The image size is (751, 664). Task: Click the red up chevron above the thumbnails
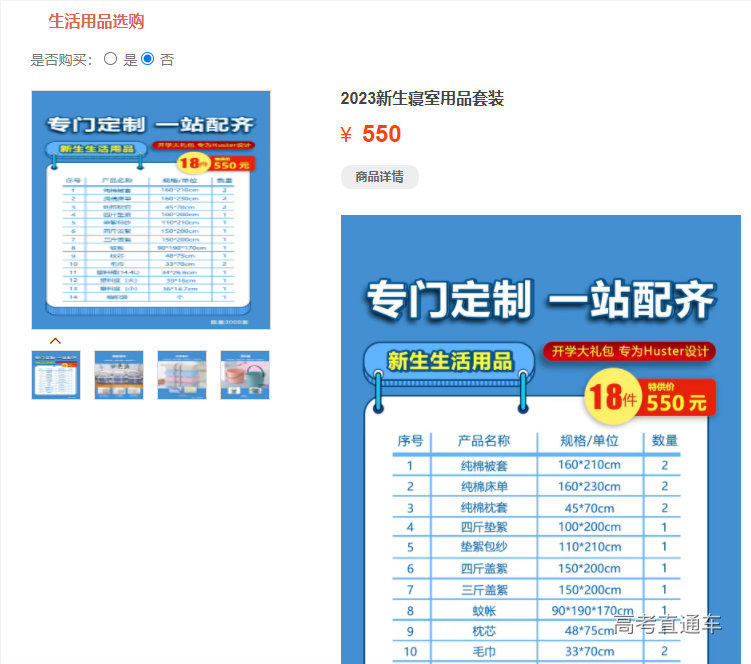pyautogui.click(x=55, y=341)
